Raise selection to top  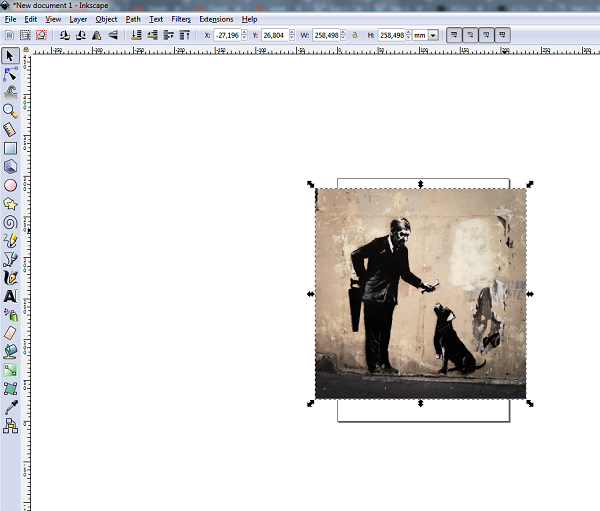click(x=184, y=35)
